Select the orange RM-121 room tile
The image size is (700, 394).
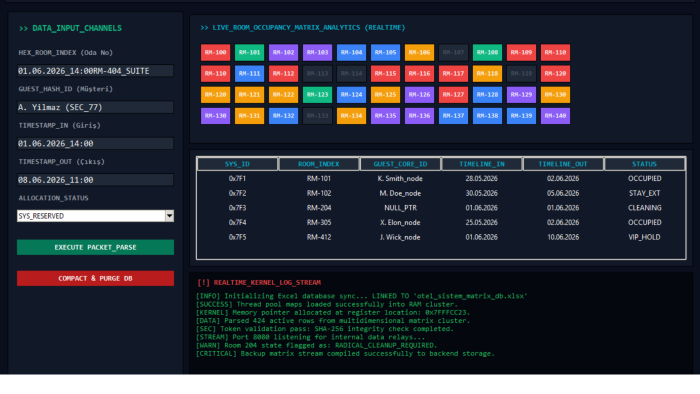coord(250,95)
